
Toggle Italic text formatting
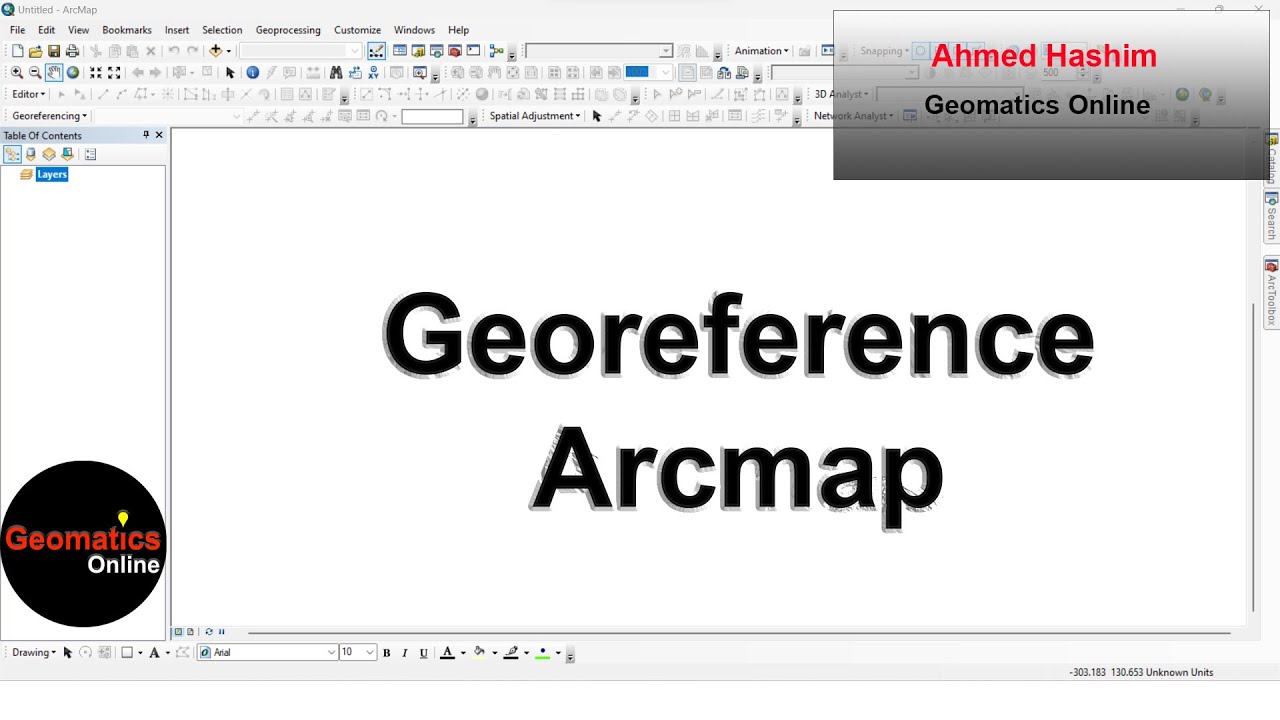[405, 653]
